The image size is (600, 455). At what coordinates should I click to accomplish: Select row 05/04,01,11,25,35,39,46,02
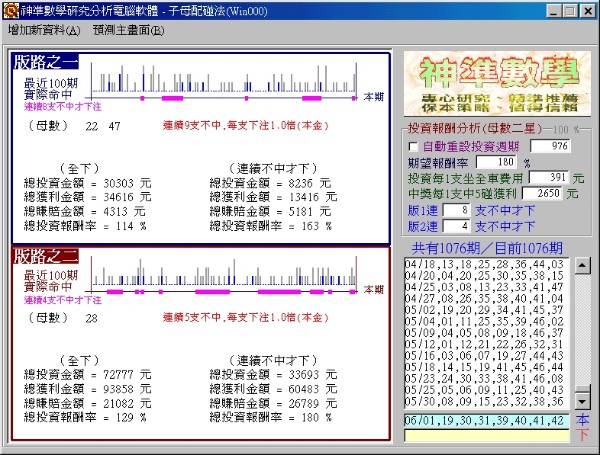(x=484, y=321)
